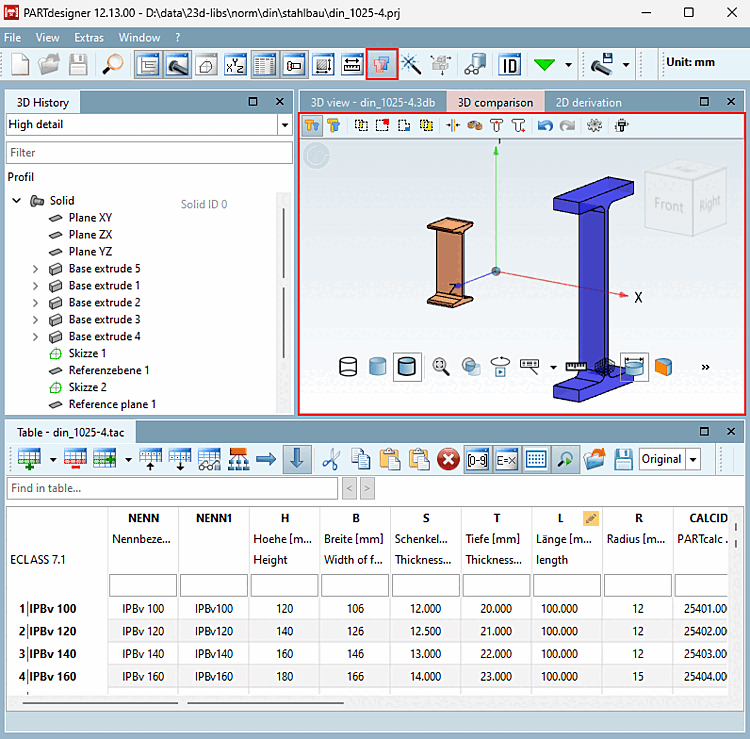The height and width of the screenshot is (739, 750).
Task: Open the Extras menu
Action: pyautogui.click(x=89, y=37)
